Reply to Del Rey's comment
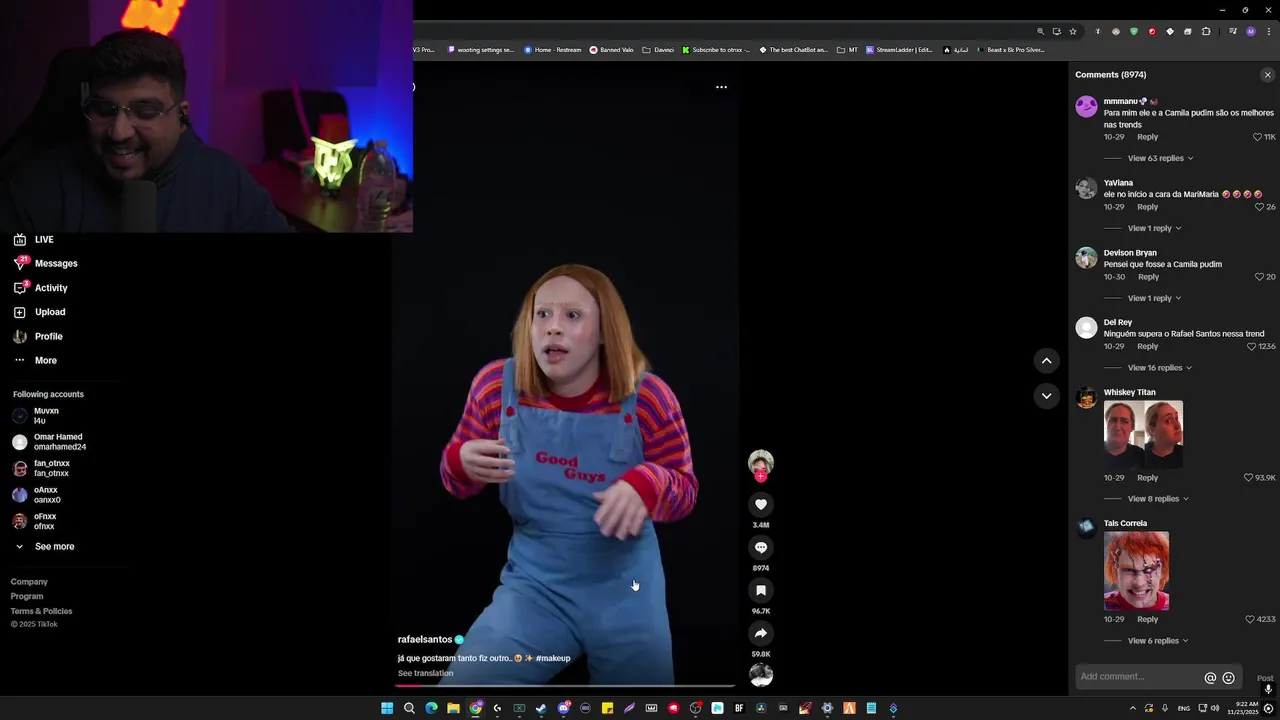This screenshot has height=720, width=1280. click(1148, 347)
